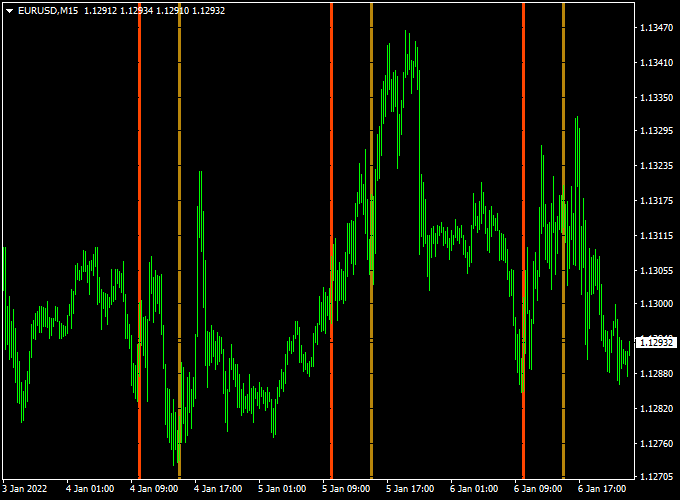Open the chart menu triangle beside EURUSD,M15
Screen dimensions: 680x500
click(9, 11)
